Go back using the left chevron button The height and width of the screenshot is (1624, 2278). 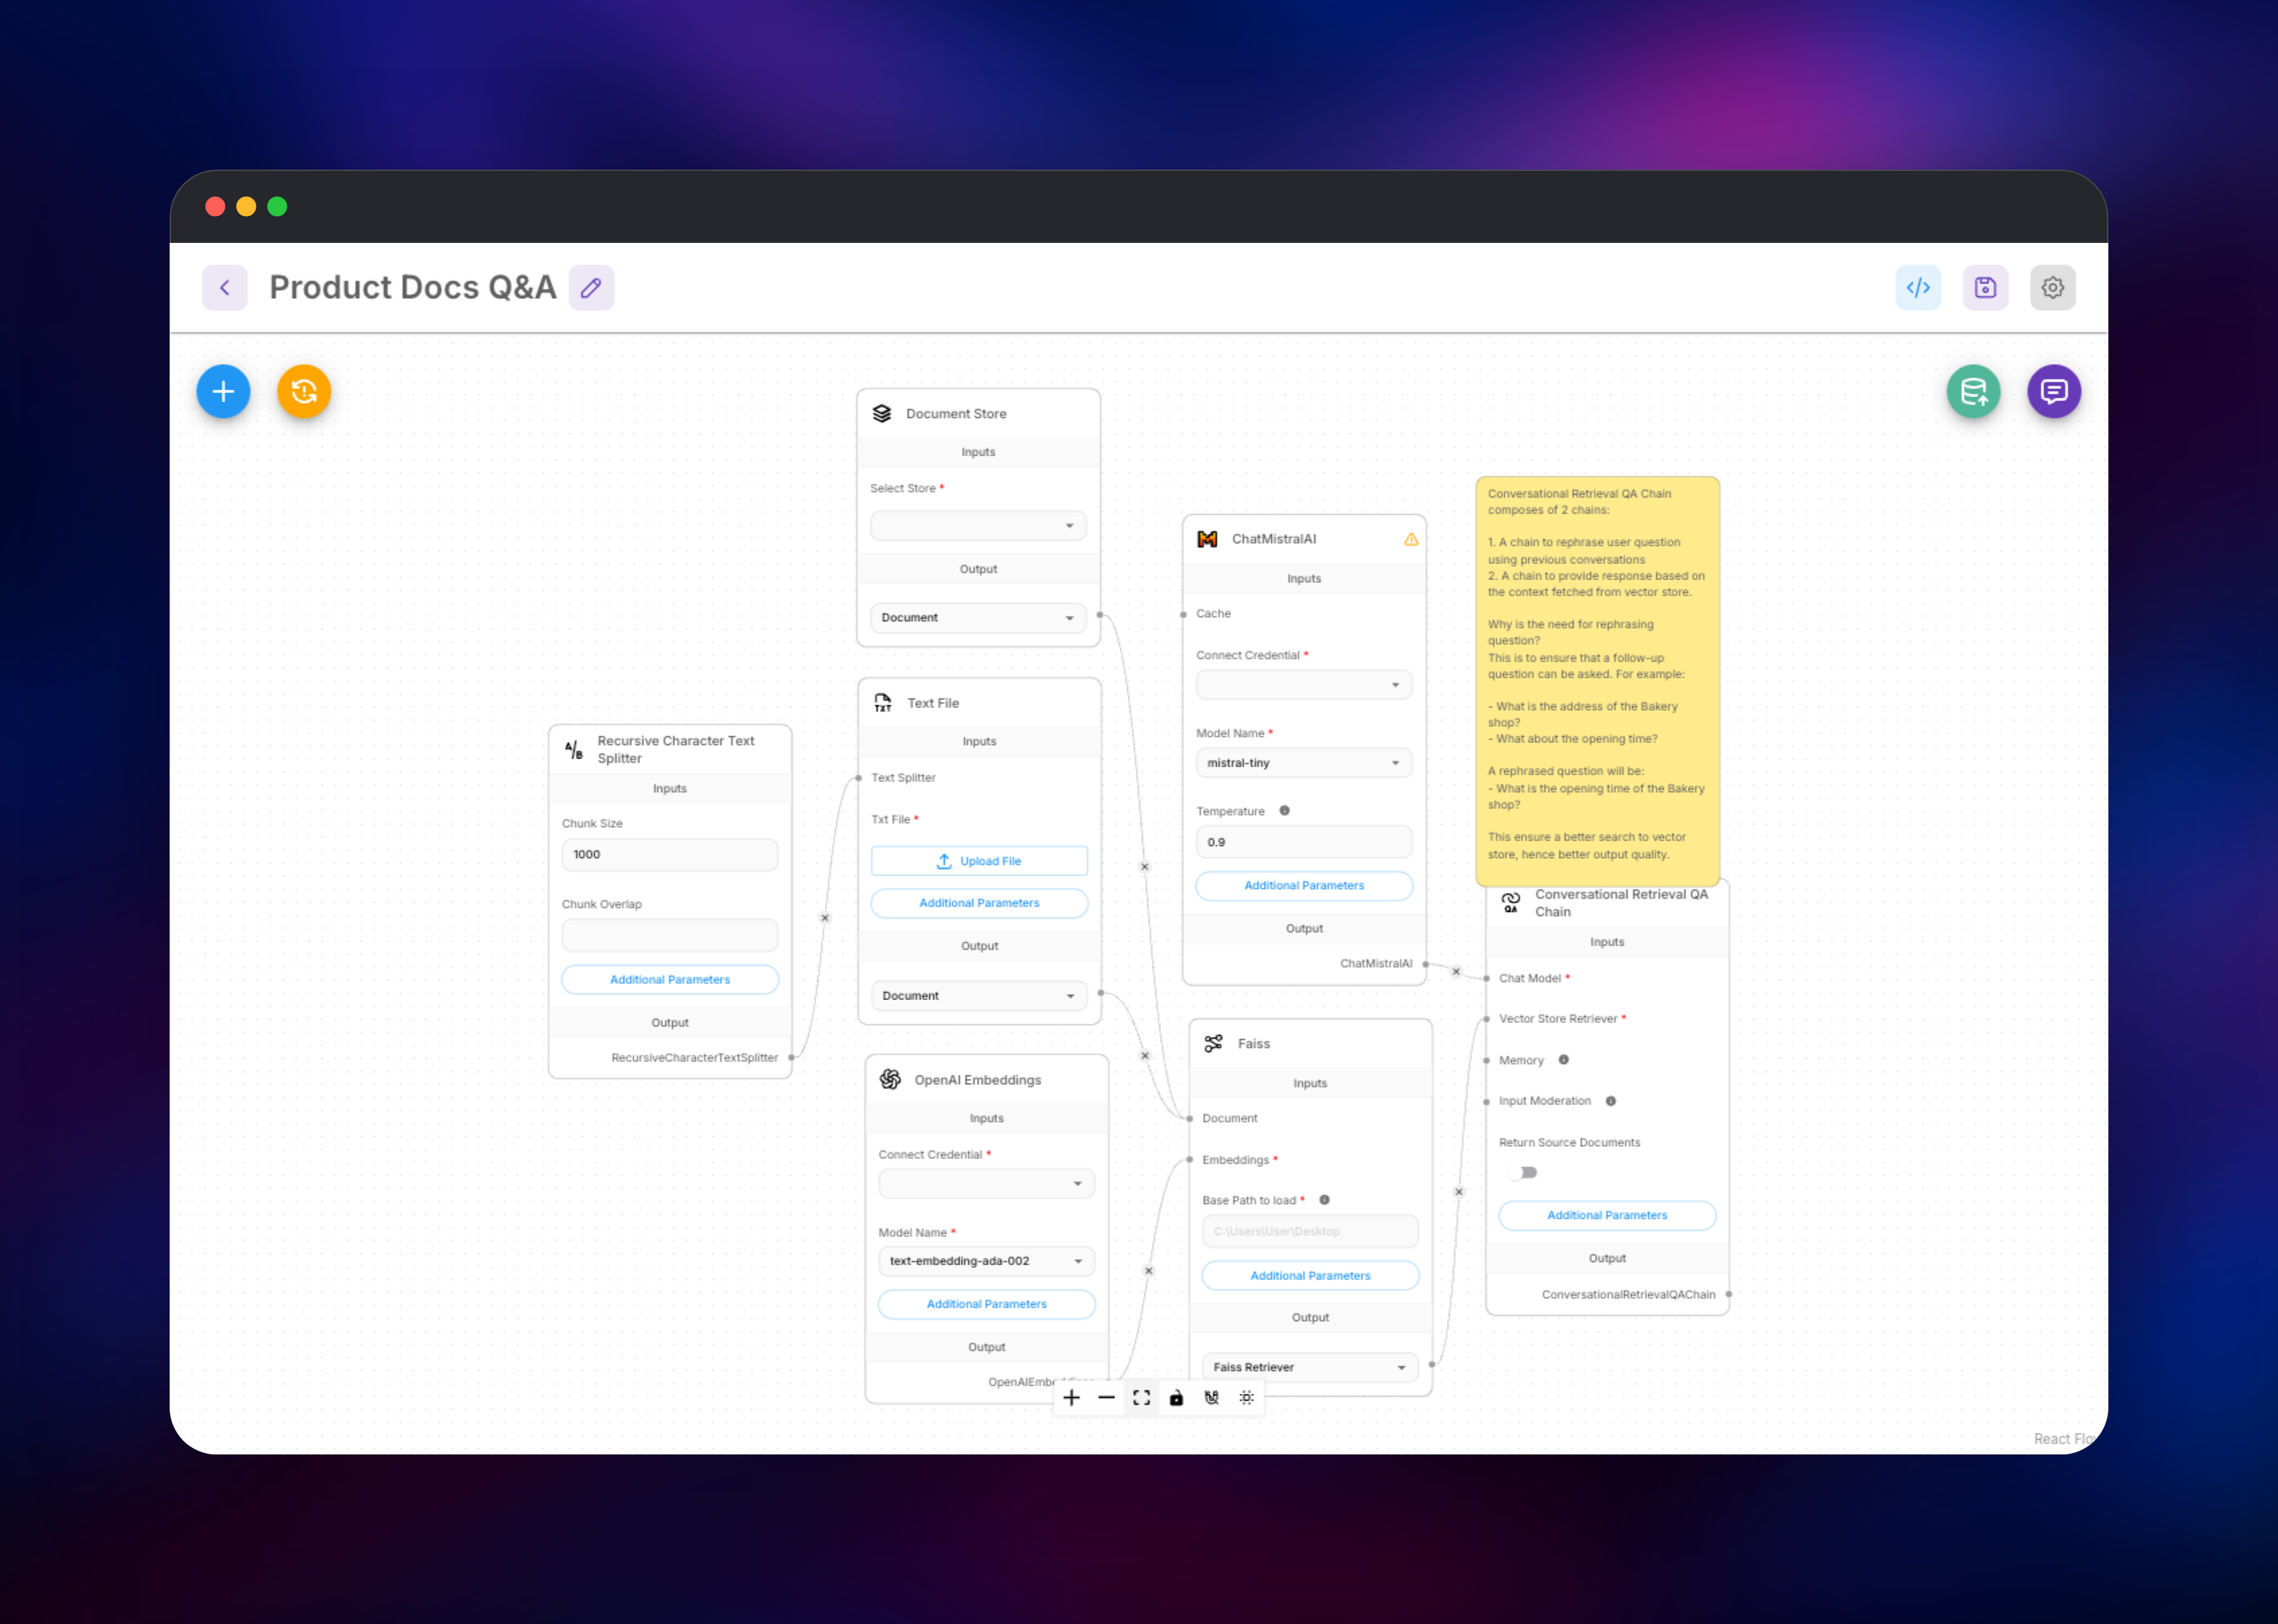coord(224,288)
